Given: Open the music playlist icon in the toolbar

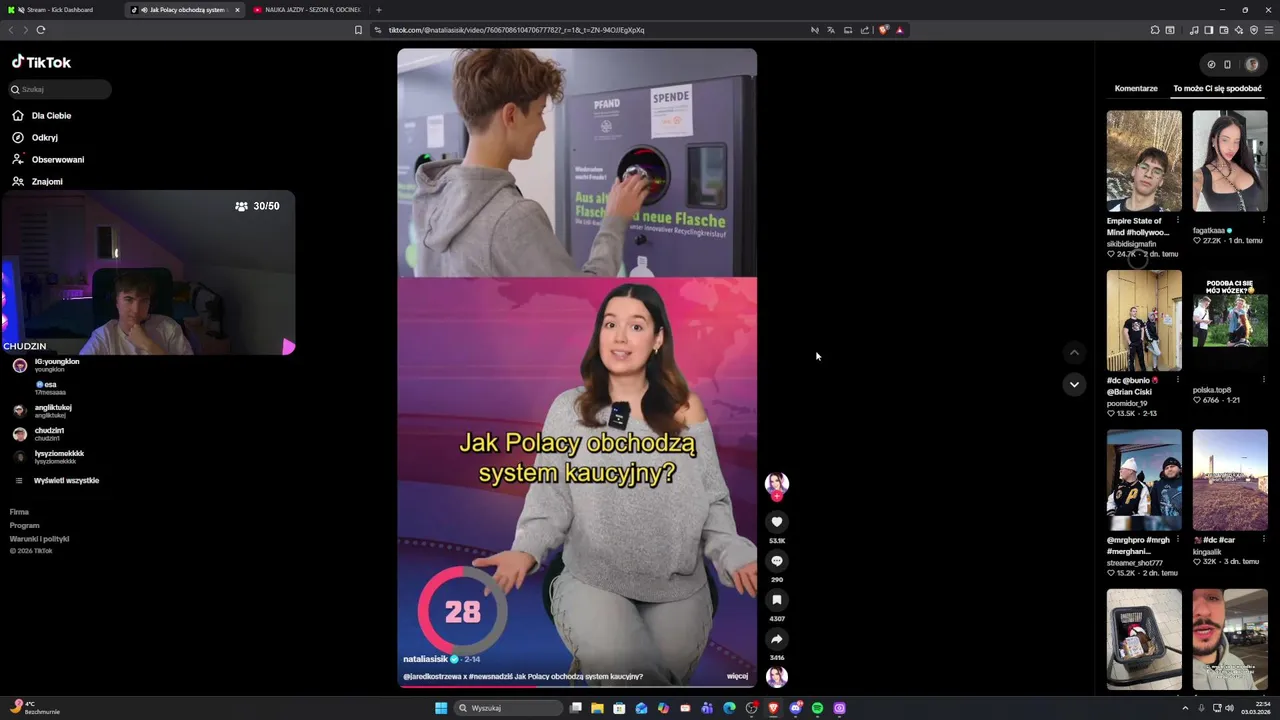Looking at the screenshot, I should click(1193, 30).
